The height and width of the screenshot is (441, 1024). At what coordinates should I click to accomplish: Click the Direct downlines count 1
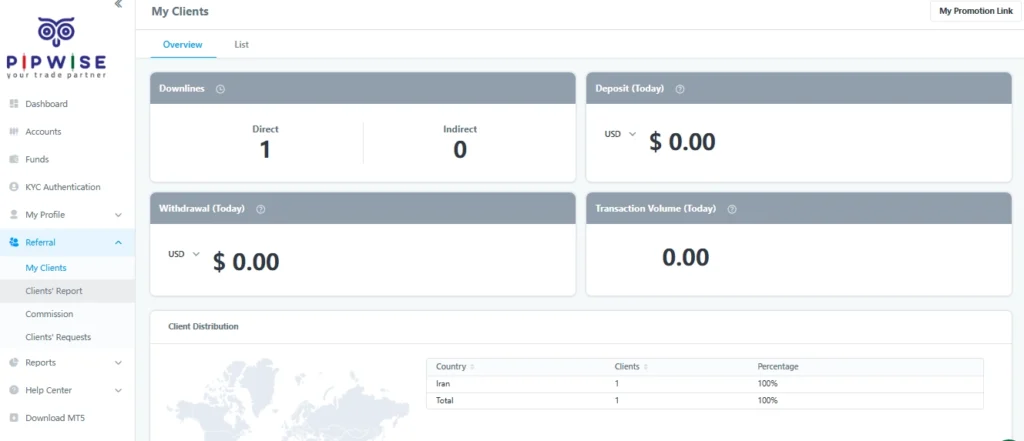(x=265, y=150)
